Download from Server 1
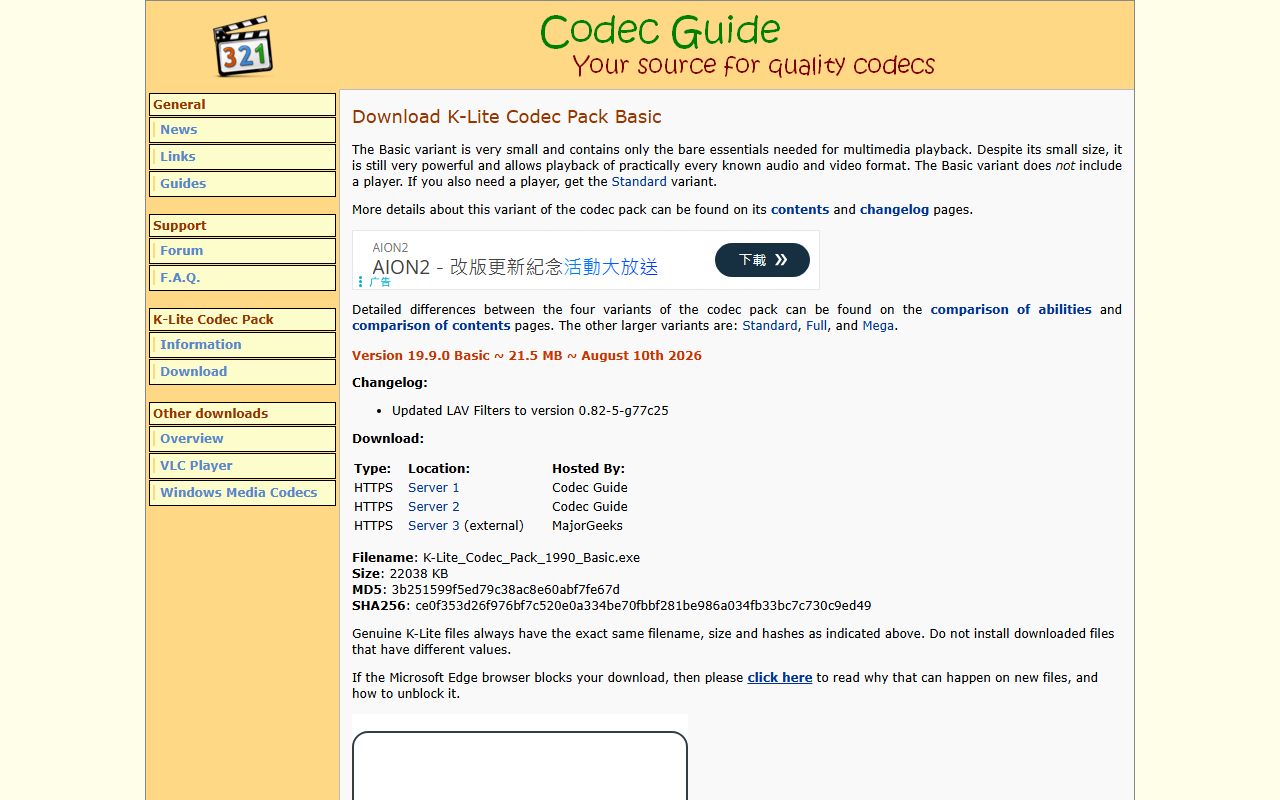Screen dimensions: 1280x800 coord(434,488)
